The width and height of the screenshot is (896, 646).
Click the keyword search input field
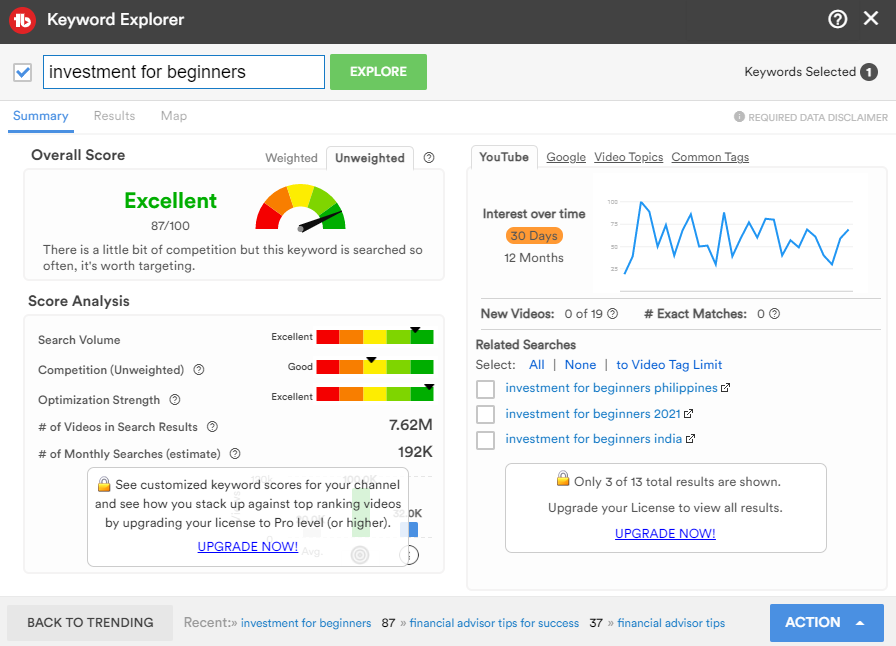(184, 72)
